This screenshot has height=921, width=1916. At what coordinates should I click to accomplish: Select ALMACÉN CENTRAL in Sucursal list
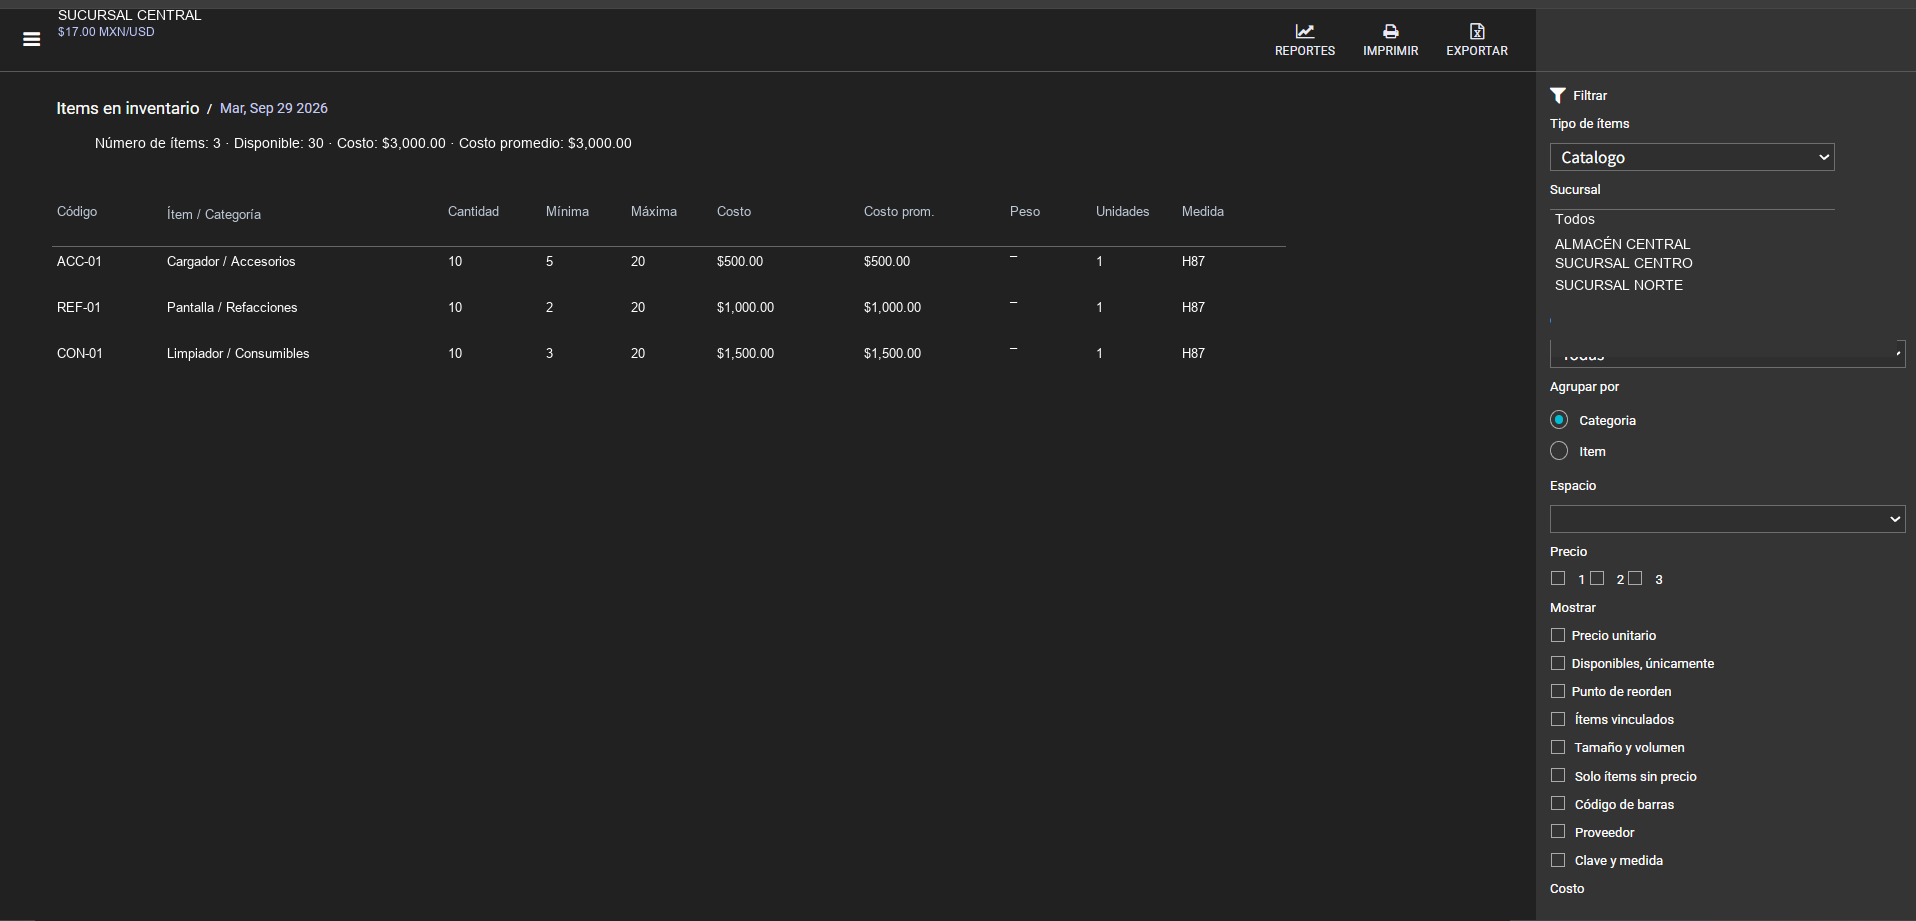[x=1622, y=244]
